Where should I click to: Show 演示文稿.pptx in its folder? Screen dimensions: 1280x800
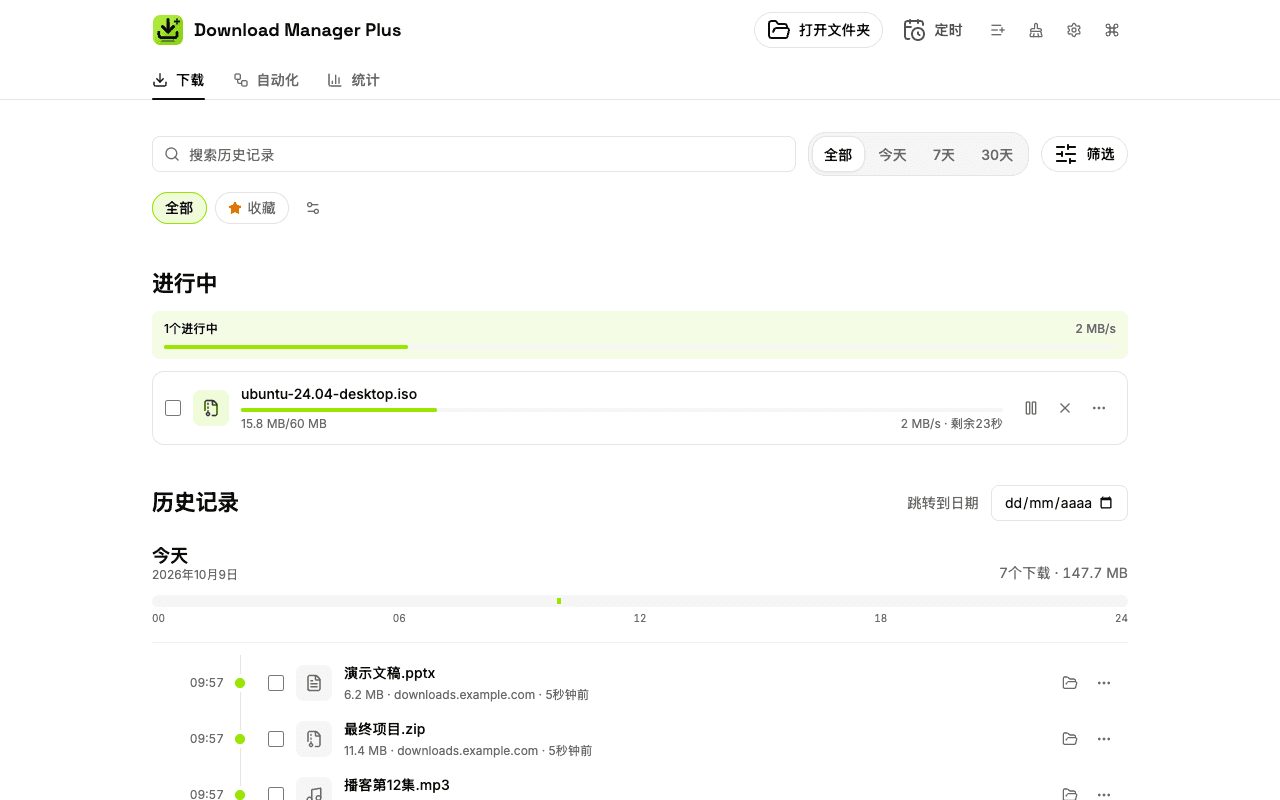[1070, 683]
